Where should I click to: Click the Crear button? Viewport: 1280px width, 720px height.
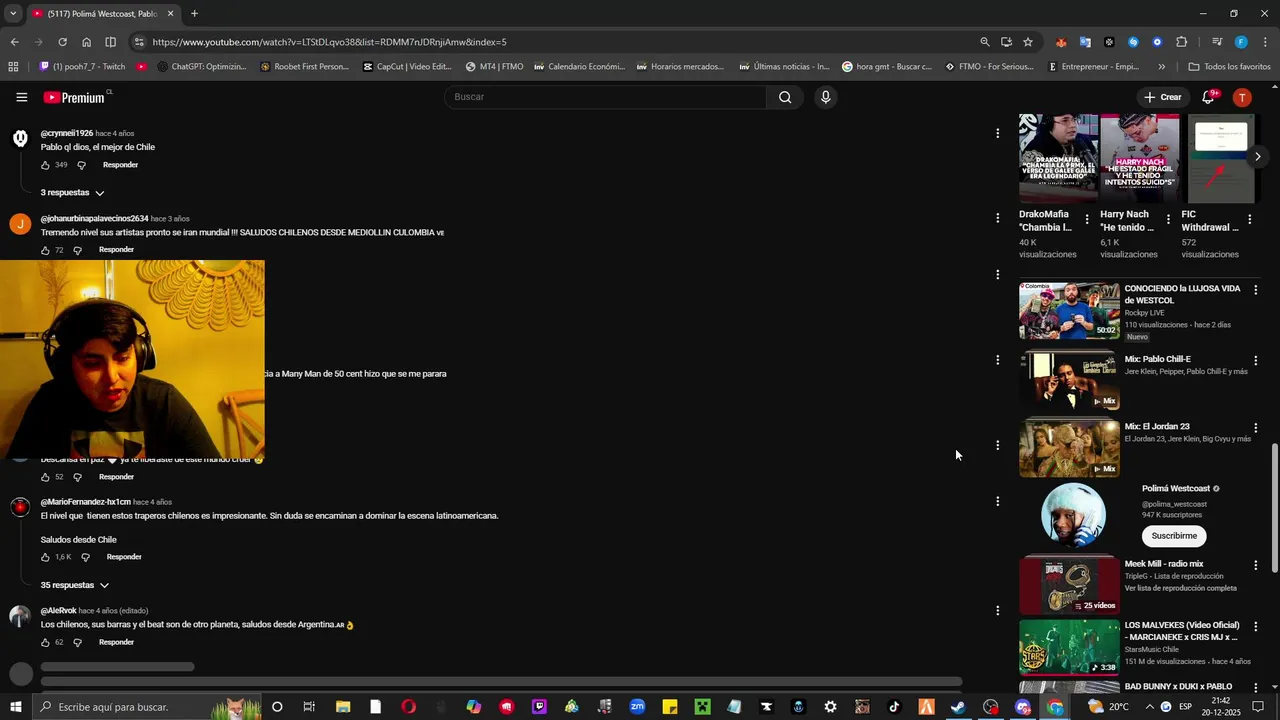tap(1163, 97)
